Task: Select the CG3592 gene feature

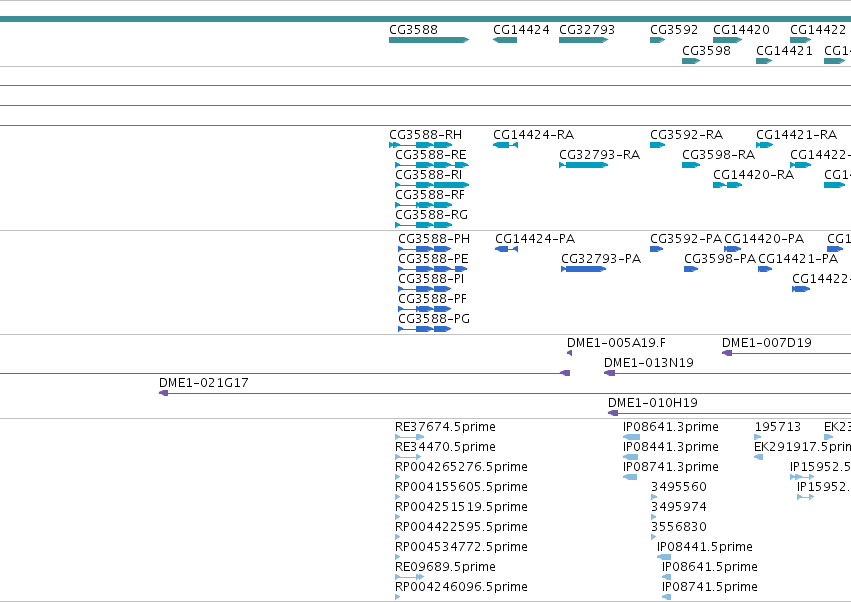Action: tap(657, 40)
